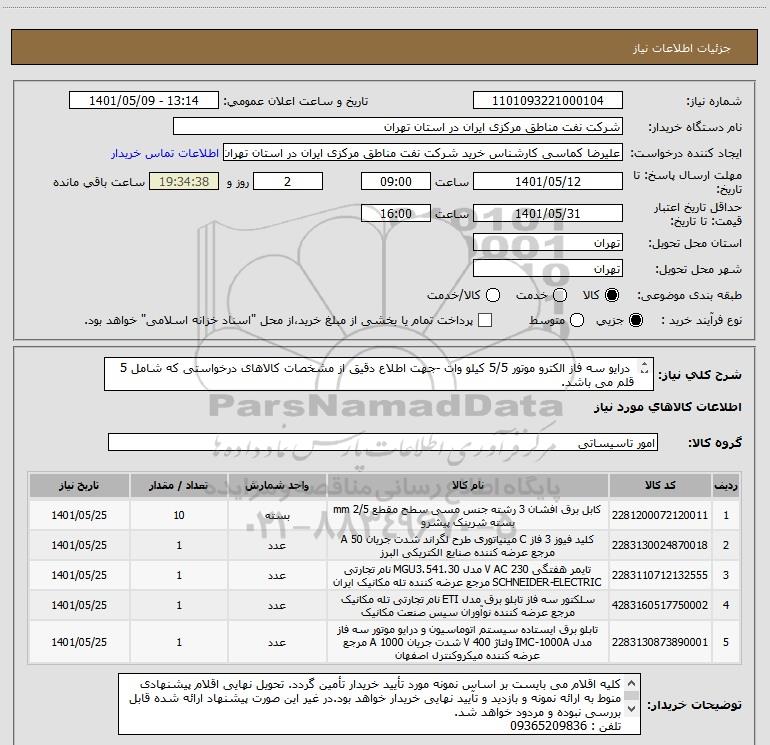This screenshot has width=770, height=745.
Task: Click the delivery province field تهران
Action: 548,243
